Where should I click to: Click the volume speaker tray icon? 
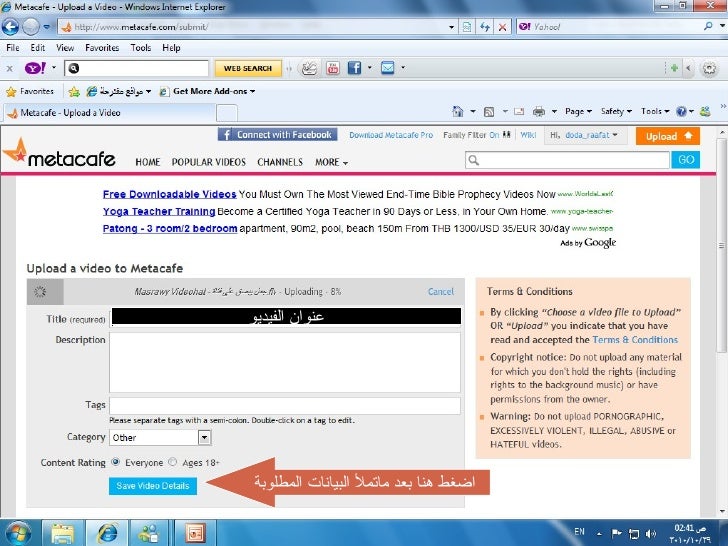tap(651, 533)
